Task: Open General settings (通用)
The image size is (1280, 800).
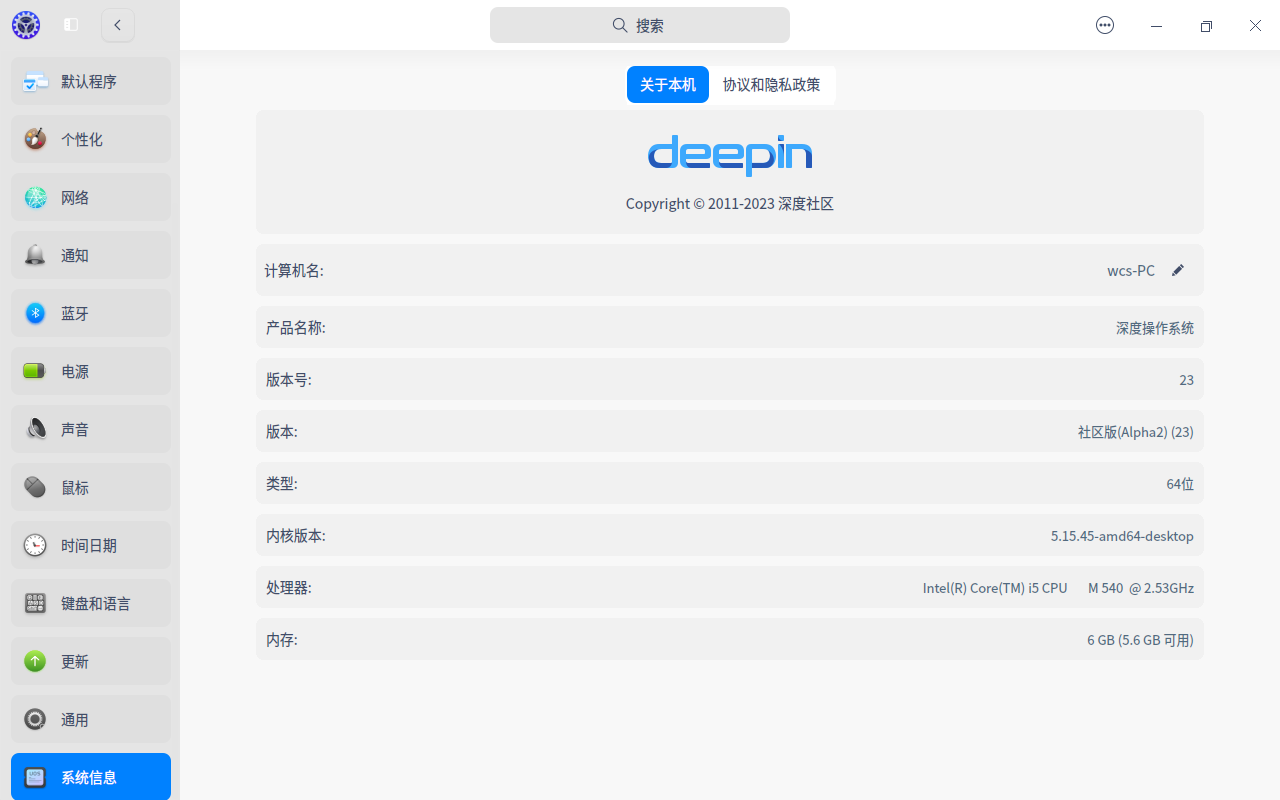Action: coord(90,719)
